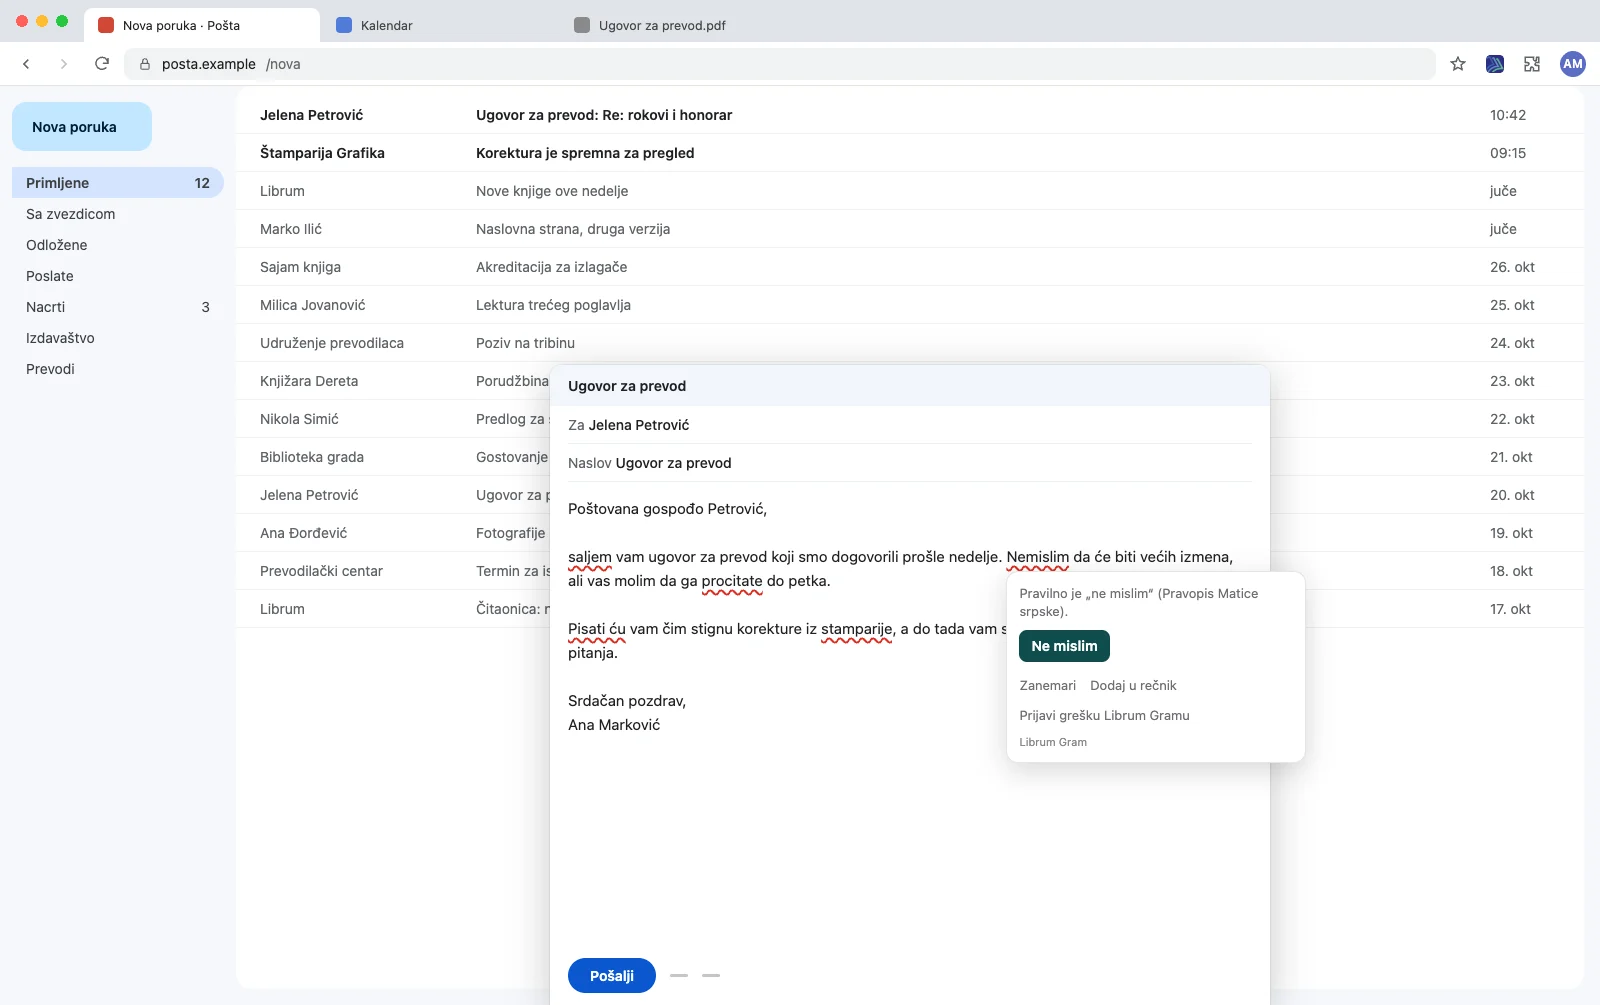This screenshot has width=1600, height=1005.
Task: Open email from Štamparija Grafika
Action: click(910, 153)
